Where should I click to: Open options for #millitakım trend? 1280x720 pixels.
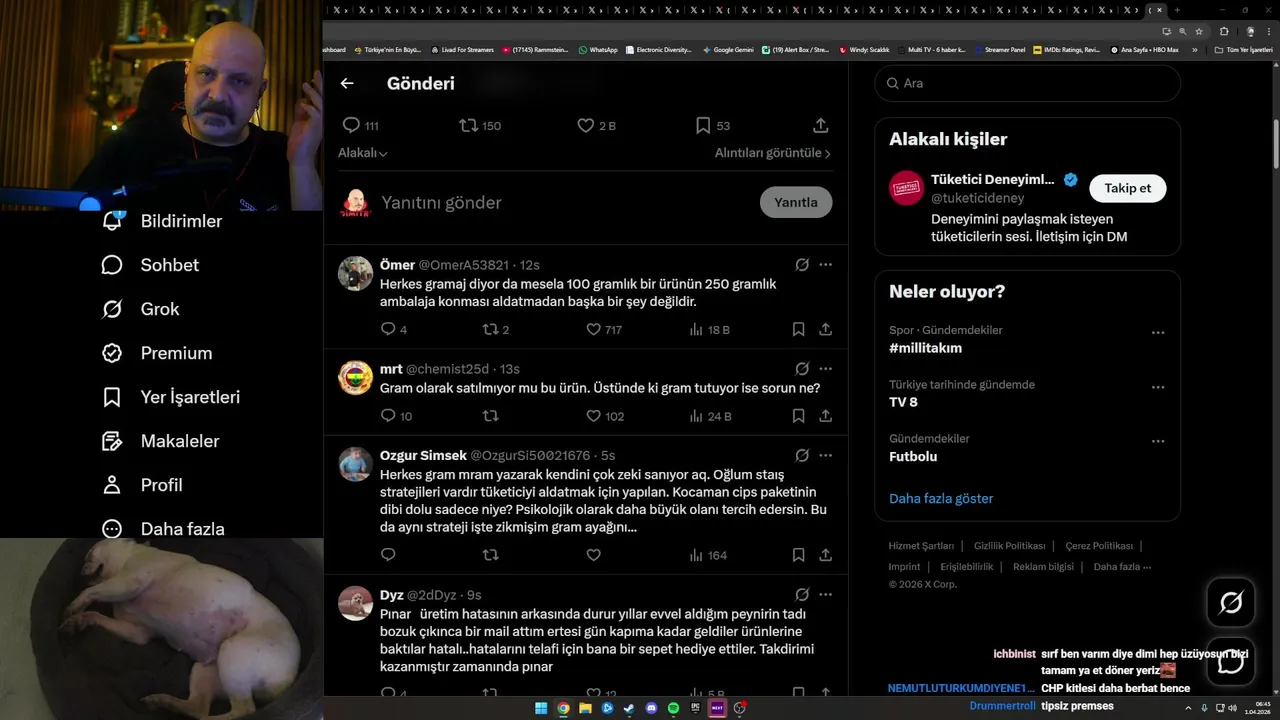pos(1158,333)
